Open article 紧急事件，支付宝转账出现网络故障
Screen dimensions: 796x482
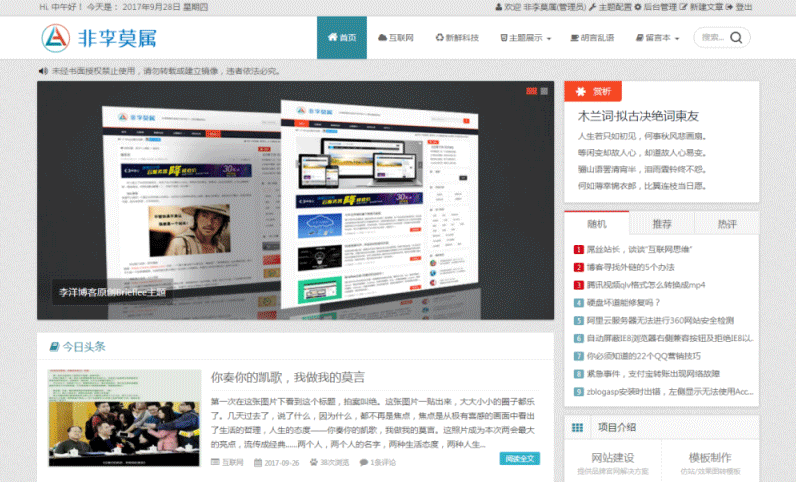click(x=653, y=374)
